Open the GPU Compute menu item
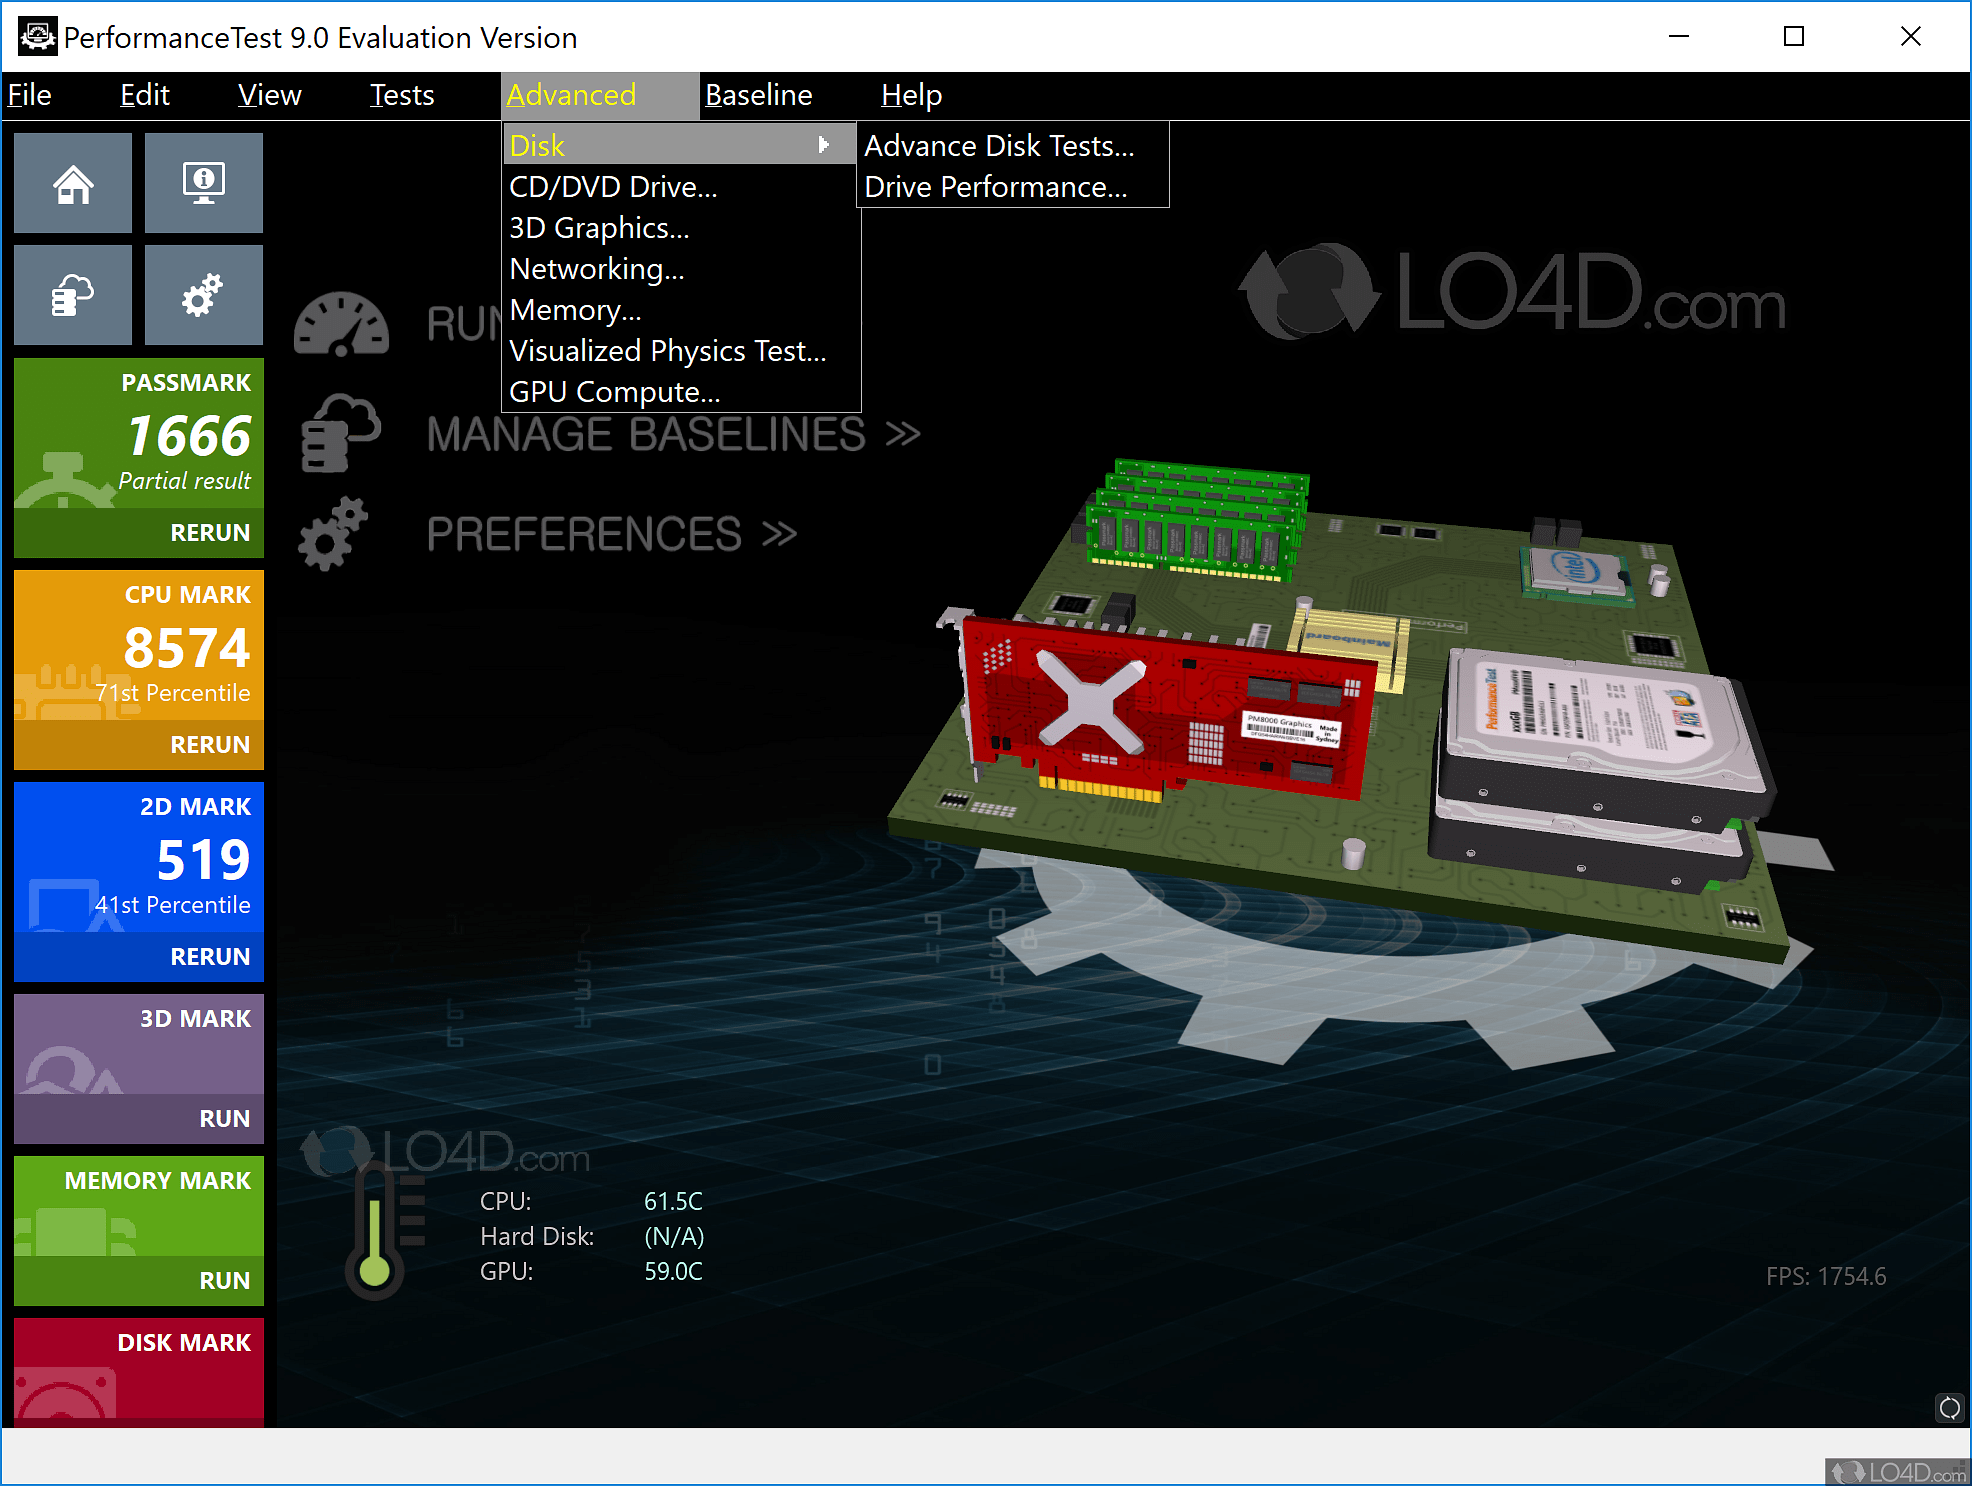The height and width of the screenshot is (1486, 1972). click(x=614, y=392)
